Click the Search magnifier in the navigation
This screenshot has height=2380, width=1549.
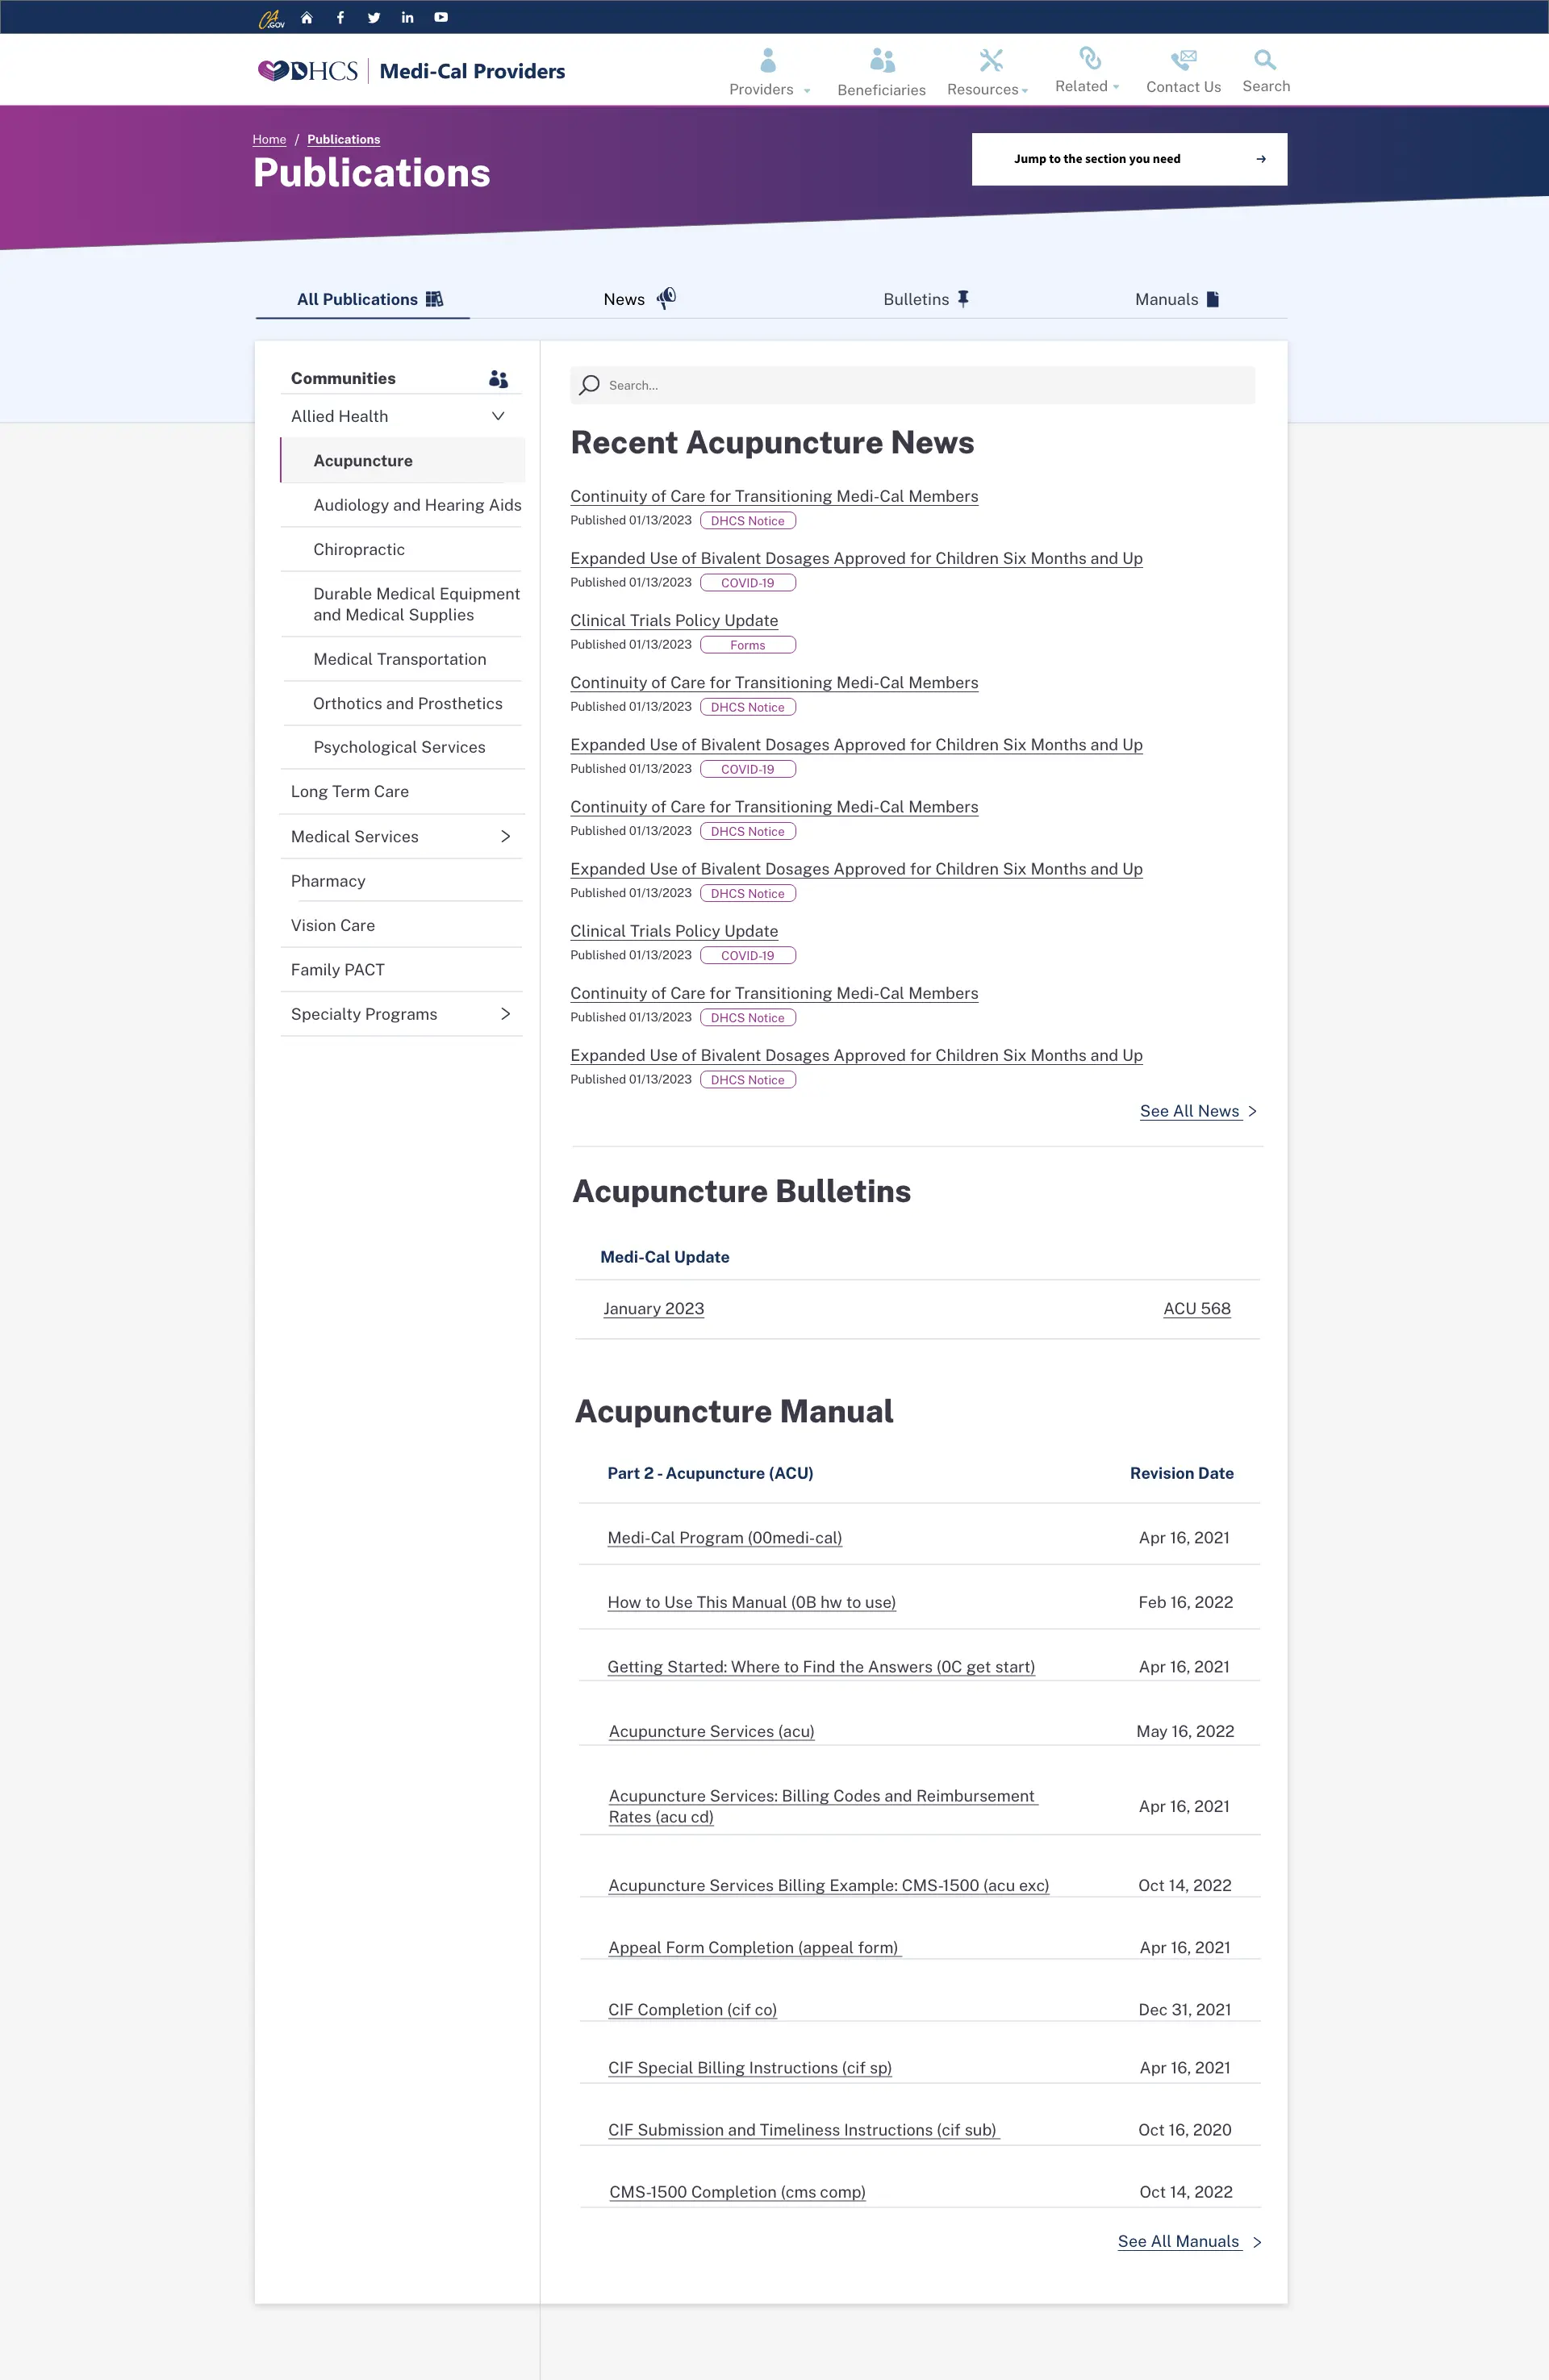[1265, 58]
